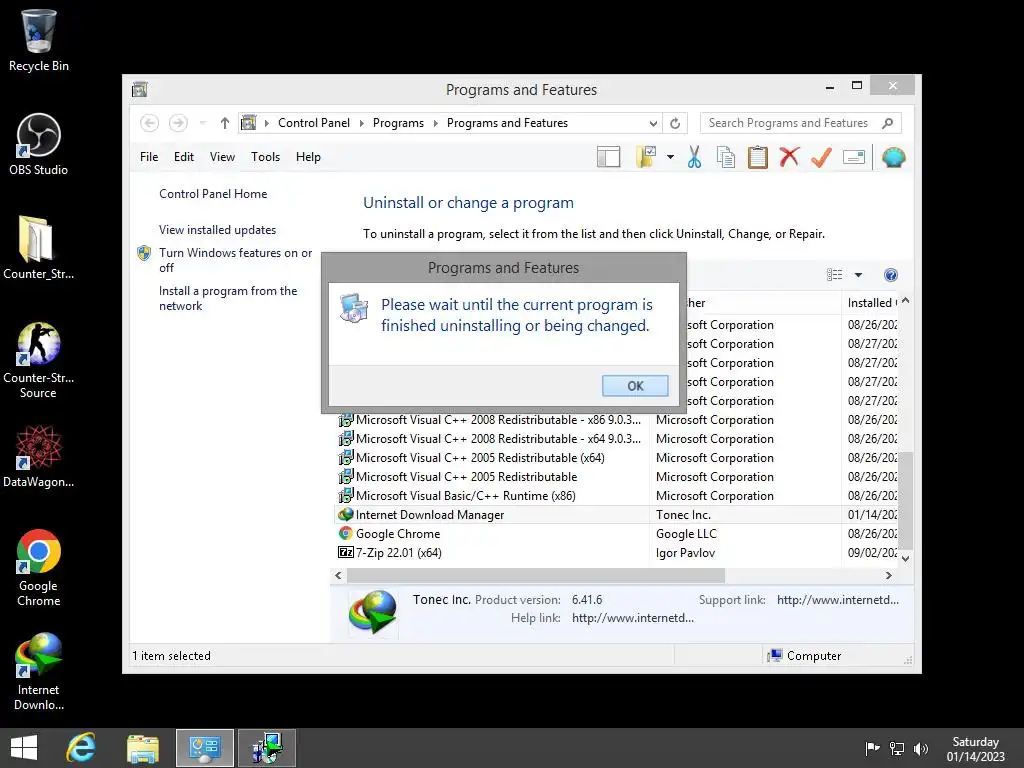The height and width of the screenshot is (768, 1024).
Task: Open the Tools menu
Action: click(x=265, y=157)
